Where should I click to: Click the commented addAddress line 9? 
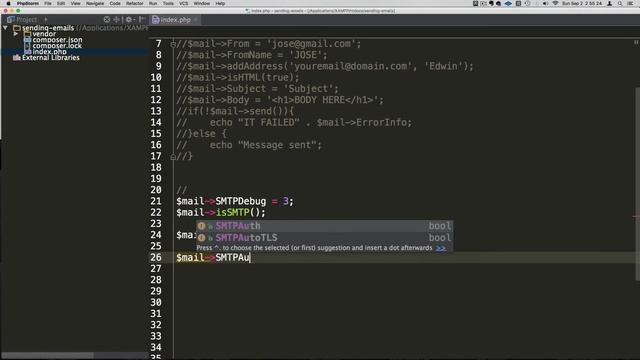click(x=324, y=66)
